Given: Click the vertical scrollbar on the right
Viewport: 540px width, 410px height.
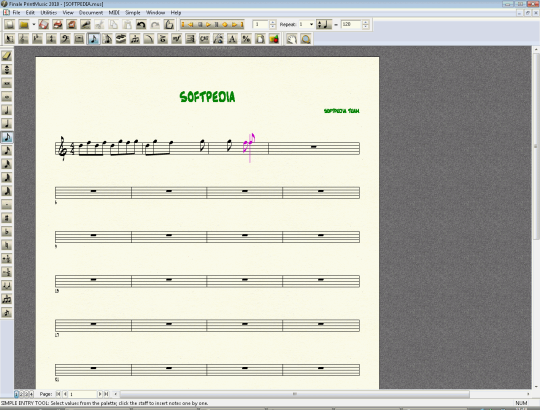Looking at the screenshot, I should pos(536,146).
